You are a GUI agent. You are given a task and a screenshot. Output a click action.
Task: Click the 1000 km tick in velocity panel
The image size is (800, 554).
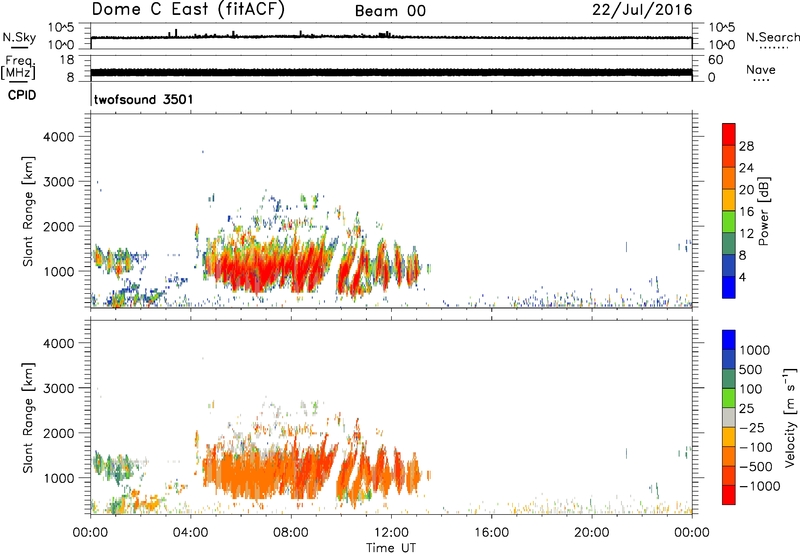(58, 478)
